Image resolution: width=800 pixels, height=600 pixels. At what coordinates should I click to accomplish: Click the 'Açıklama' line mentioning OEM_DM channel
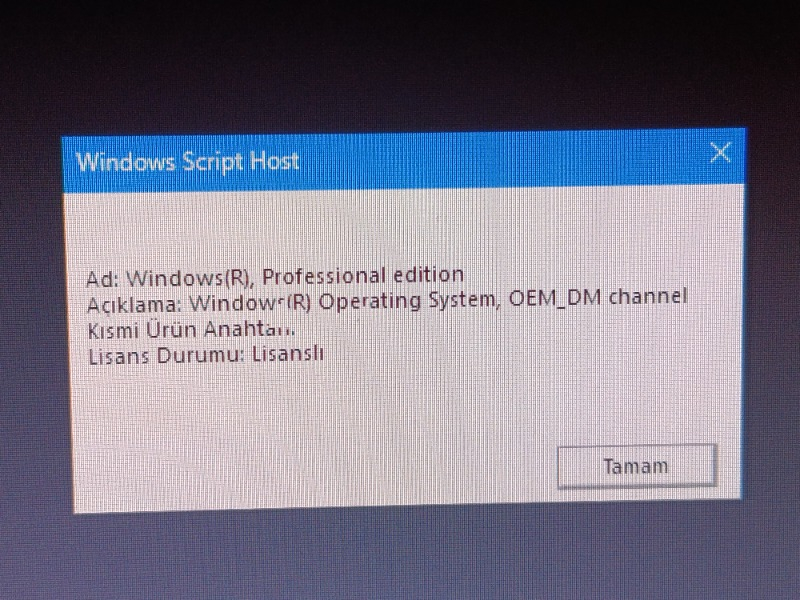tap(387, 301)
